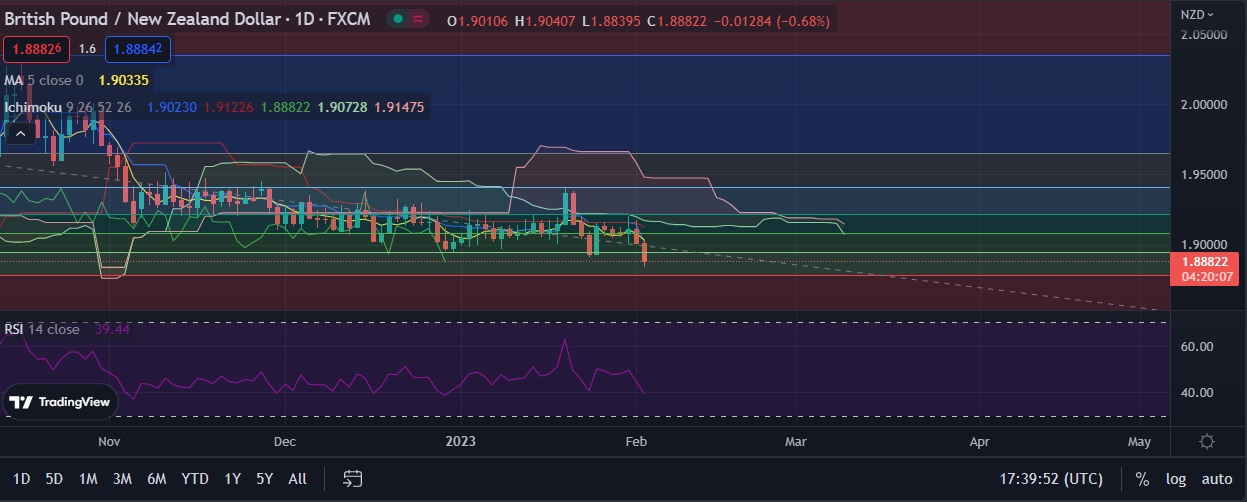Switch to the 6M time range
This screenshot has height=502, width=1247.
(156, 479)
